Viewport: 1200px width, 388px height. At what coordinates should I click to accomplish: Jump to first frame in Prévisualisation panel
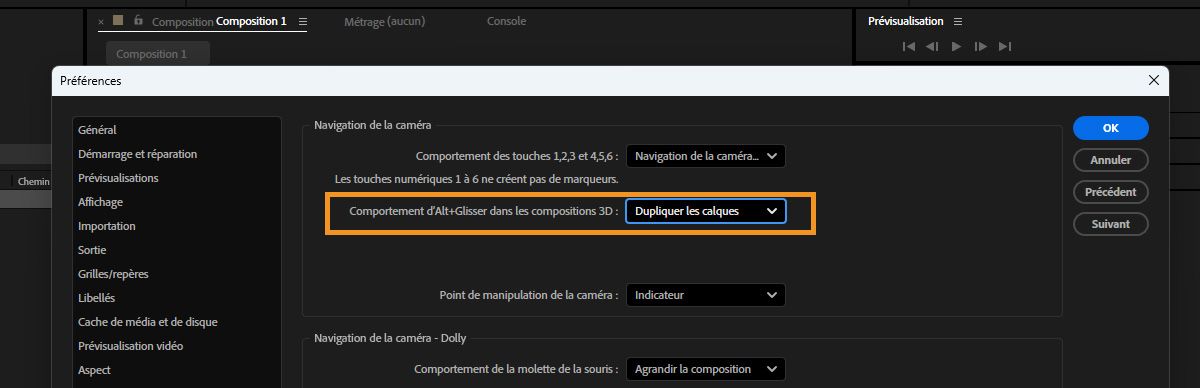[909, 46]
